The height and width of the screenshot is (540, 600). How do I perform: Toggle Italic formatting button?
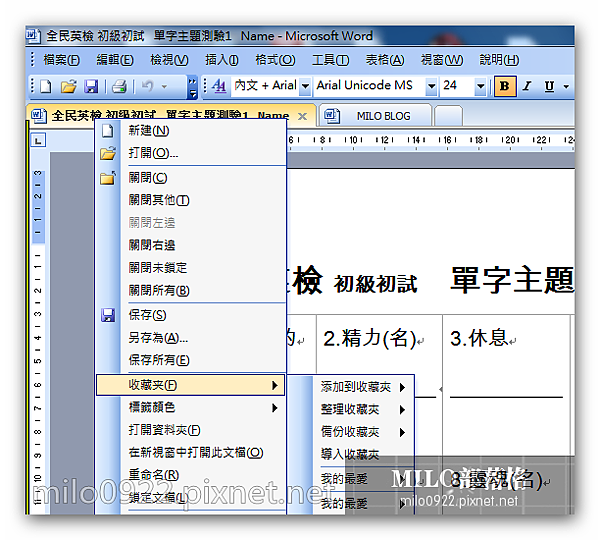click(x=527, y=86)
